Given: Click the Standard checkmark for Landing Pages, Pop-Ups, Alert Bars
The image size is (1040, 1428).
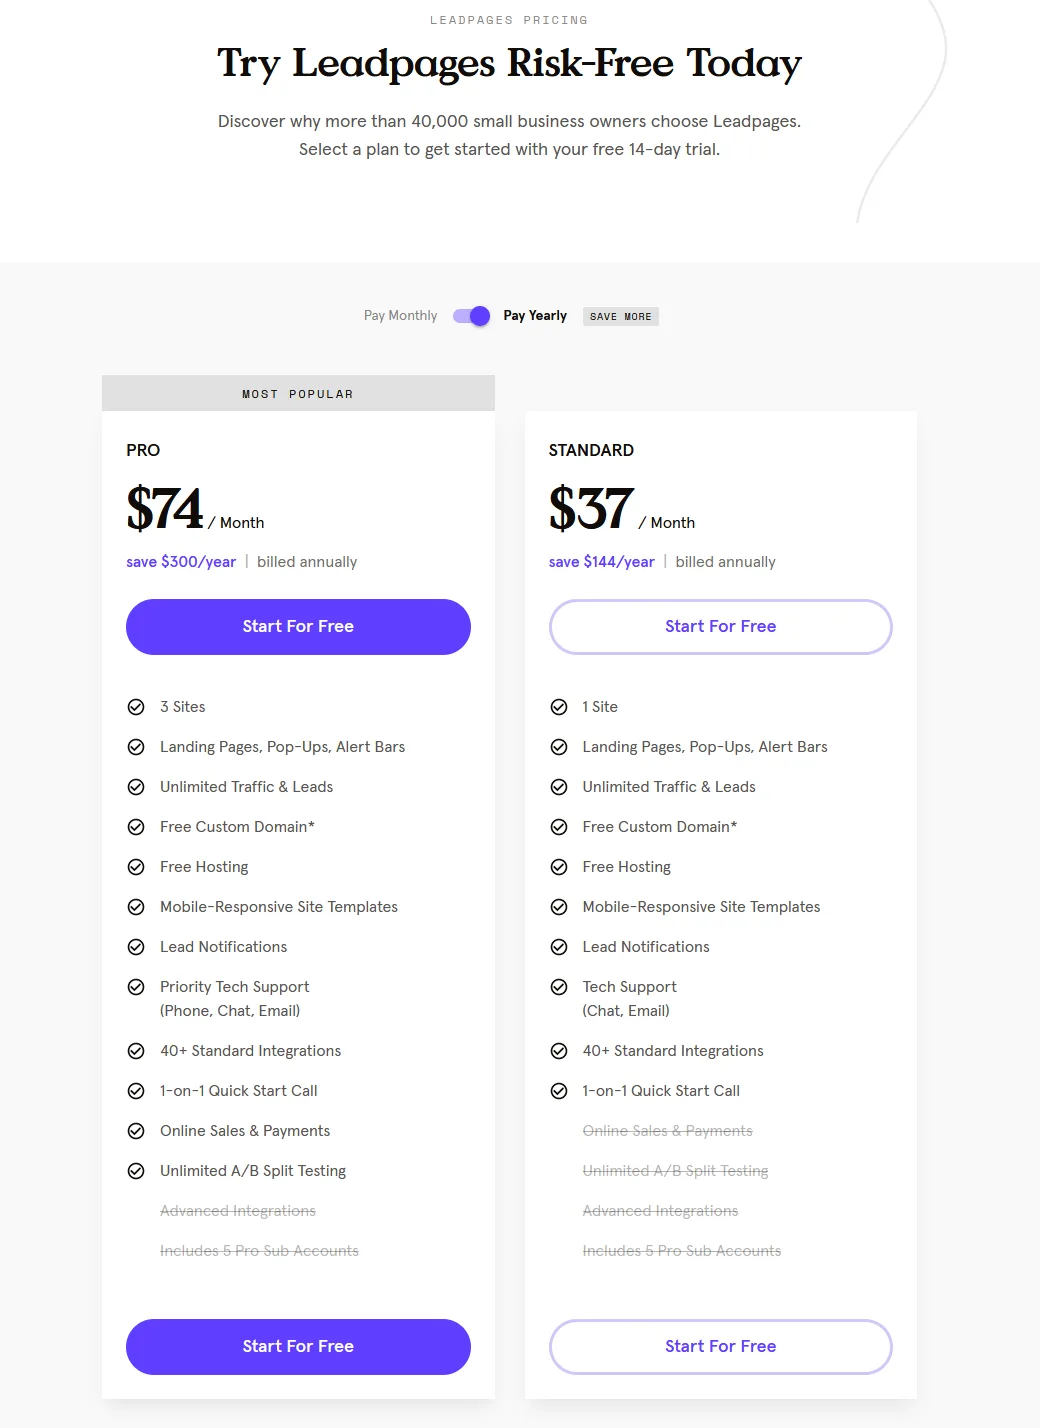Looking at the screenshot, I should click(x=559, y=747).
